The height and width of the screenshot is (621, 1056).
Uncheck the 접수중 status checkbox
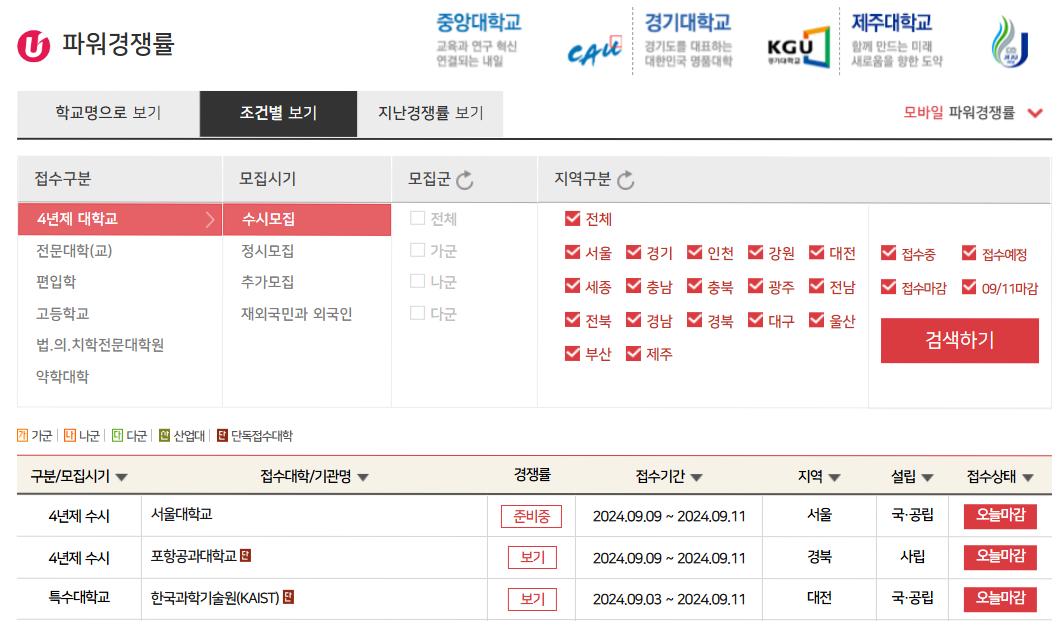click(889, 253)
